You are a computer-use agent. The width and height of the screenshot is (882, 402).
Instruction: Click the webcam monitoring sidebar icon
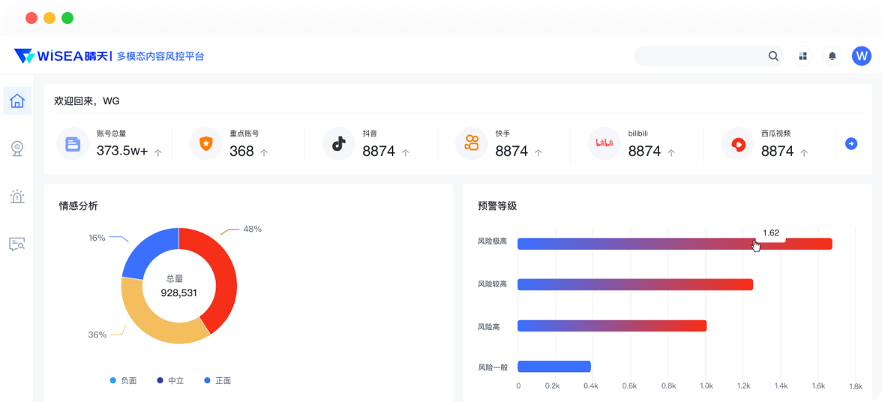pyautogui.click(x=17, y=148)
